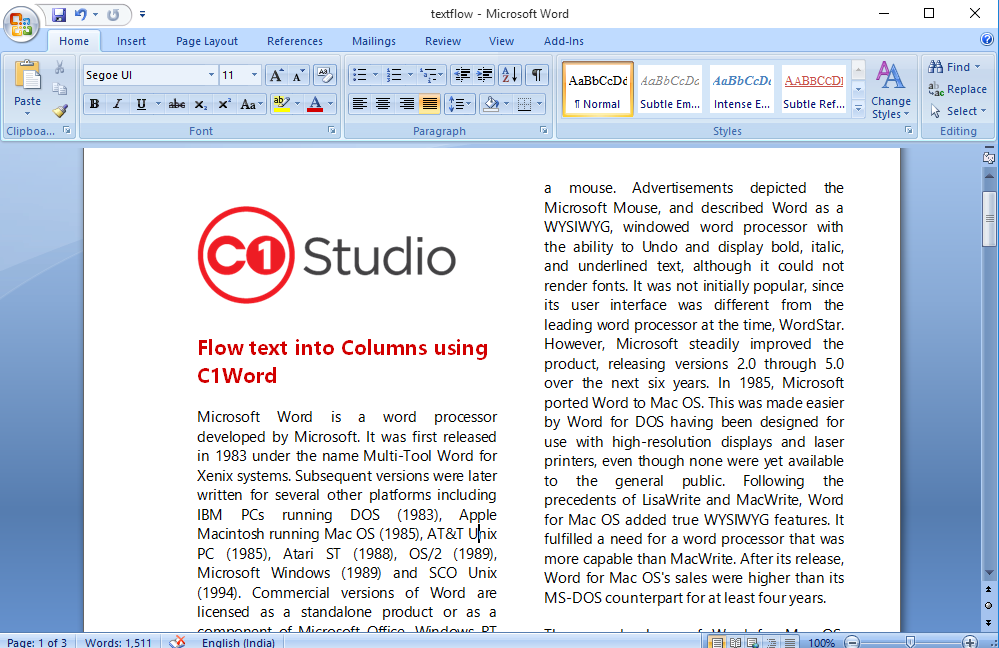Image resolution: width=999 pixels, height=648 pixels.
Task: Decrease the paragraph indent
Action: pyautogui.click(x=461, y=75)
